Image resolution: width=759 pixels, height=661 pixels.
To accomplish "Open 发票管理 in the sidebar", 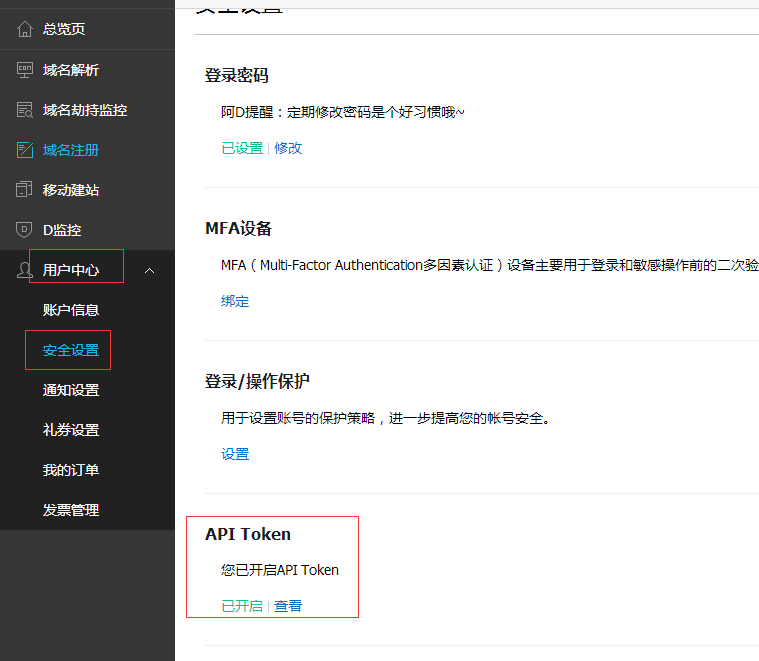I will click(x=71, y=510).
